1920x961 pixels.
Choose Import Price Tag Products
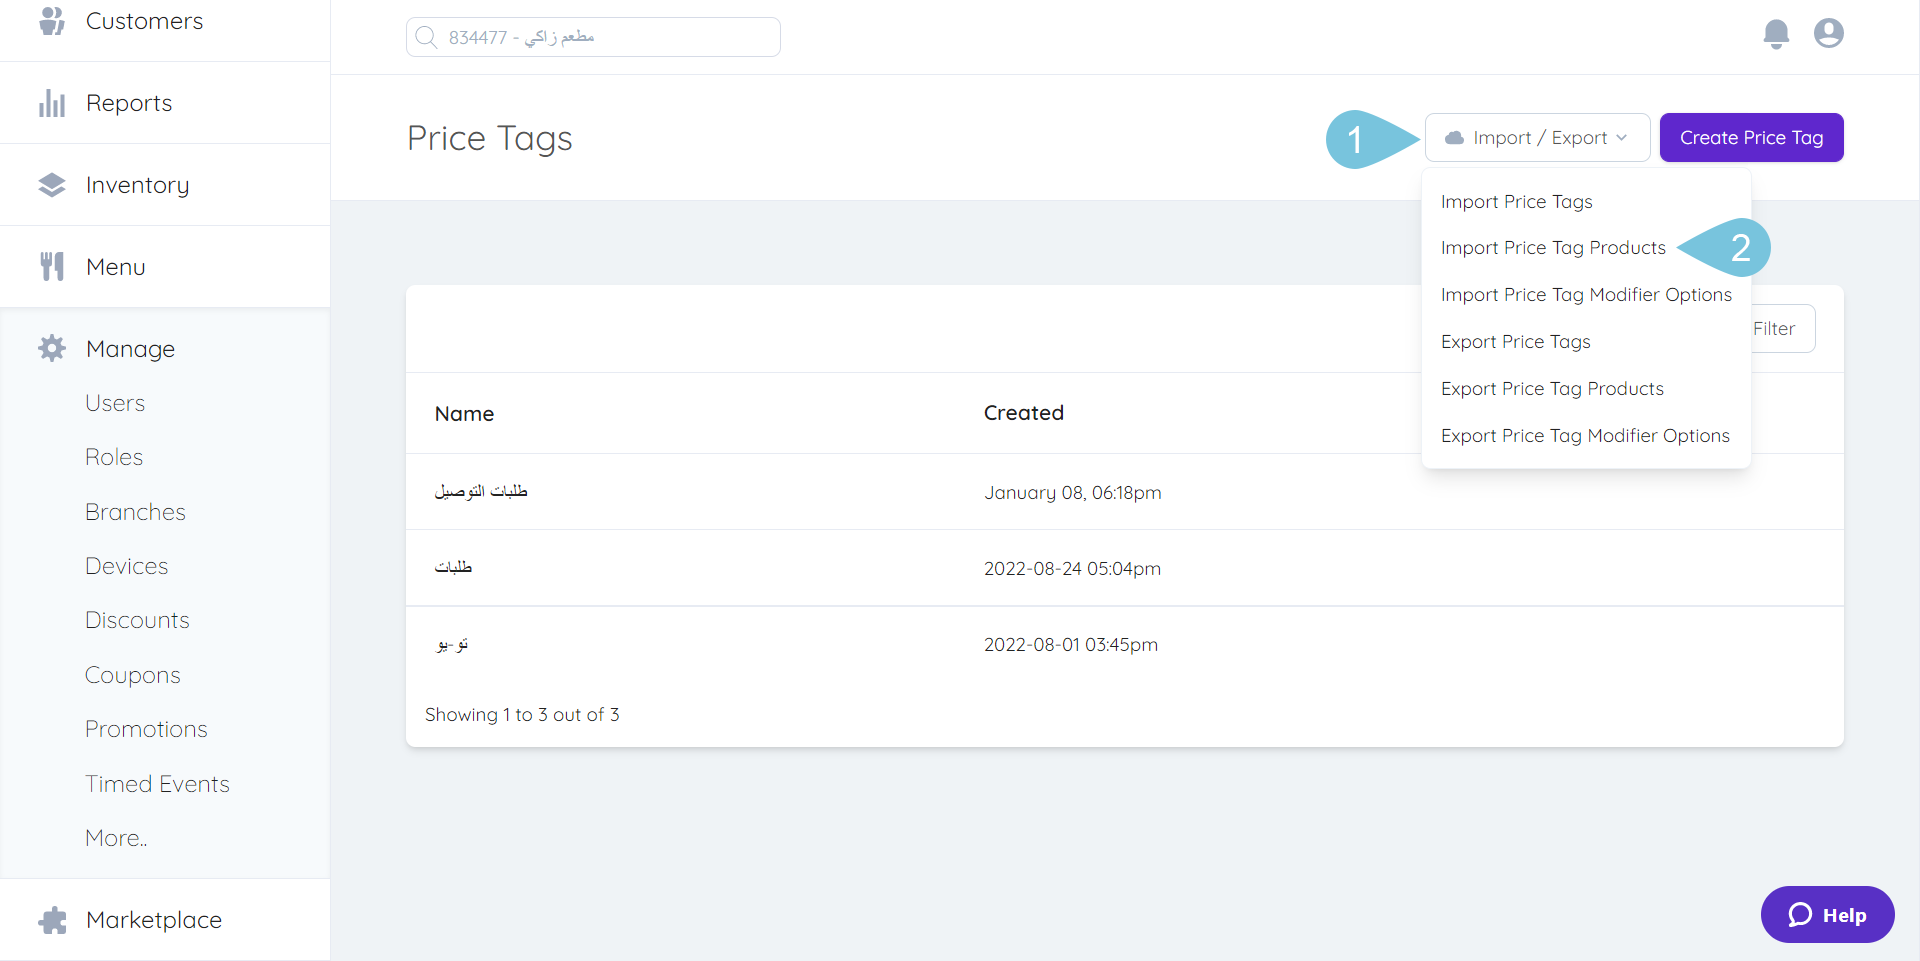click(x=1553, y=247)
